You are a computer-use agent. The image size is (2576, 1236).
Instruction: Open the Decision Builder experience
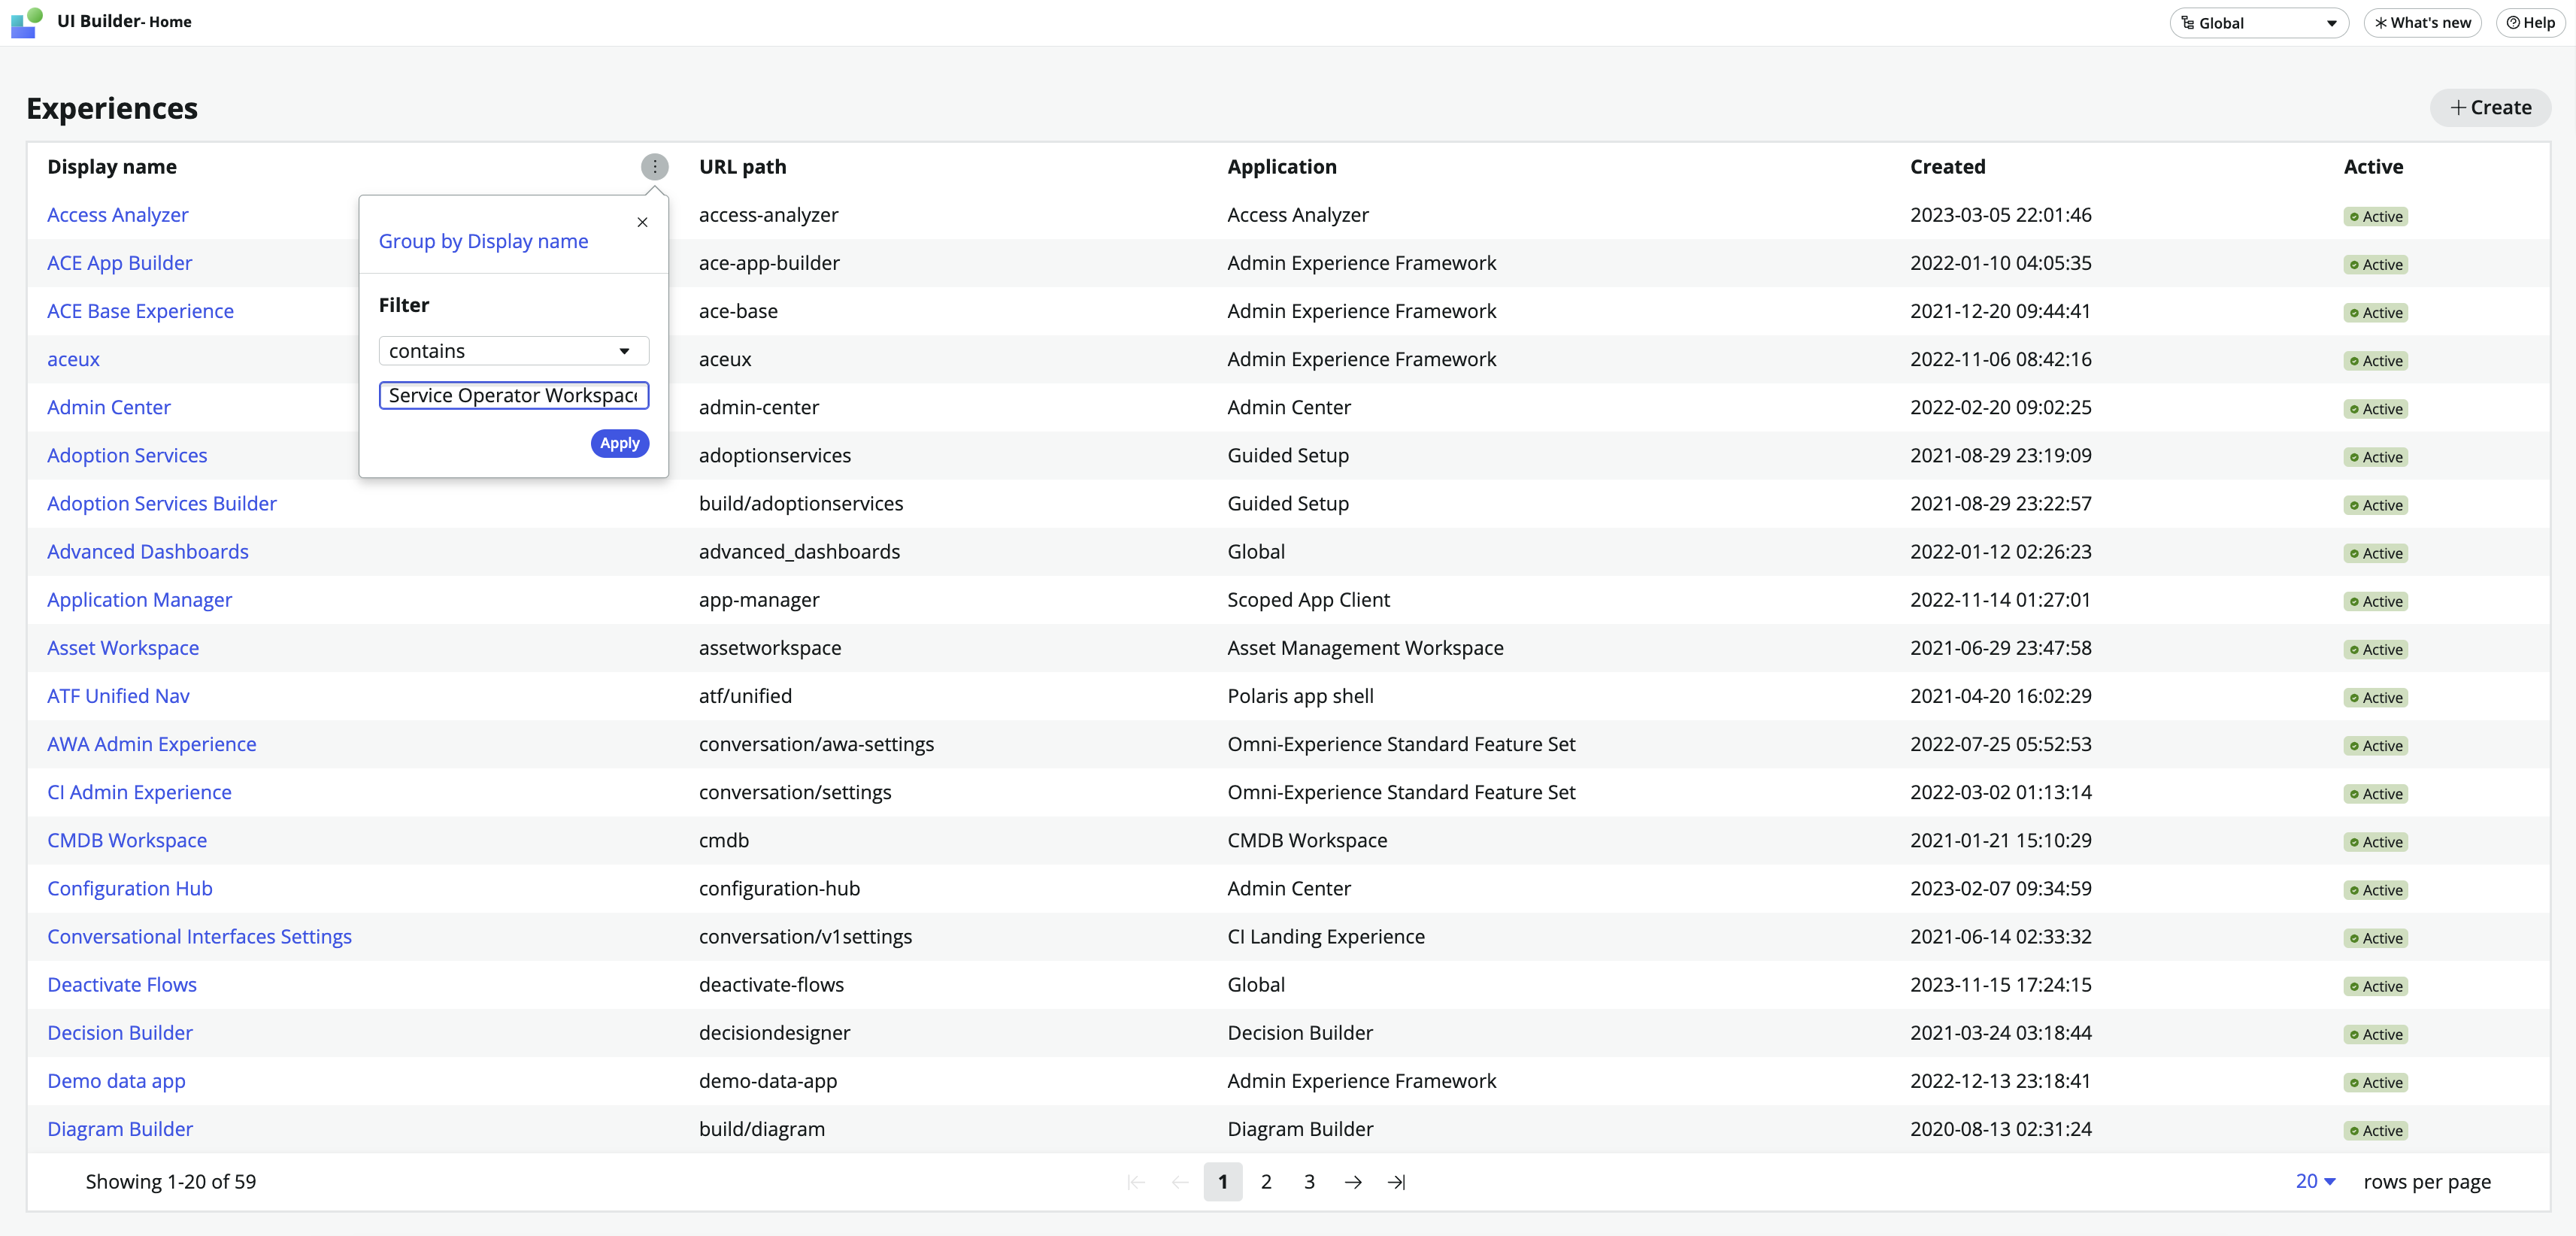point(120,1032)
